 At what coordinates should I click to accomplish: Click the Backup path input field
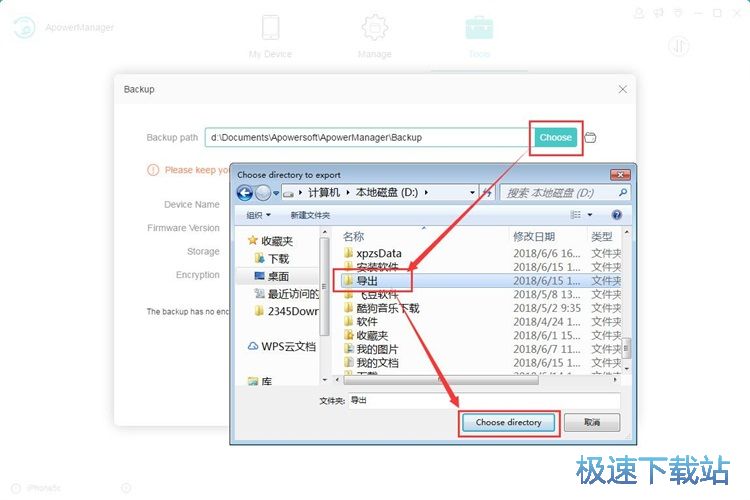(369, 137)
